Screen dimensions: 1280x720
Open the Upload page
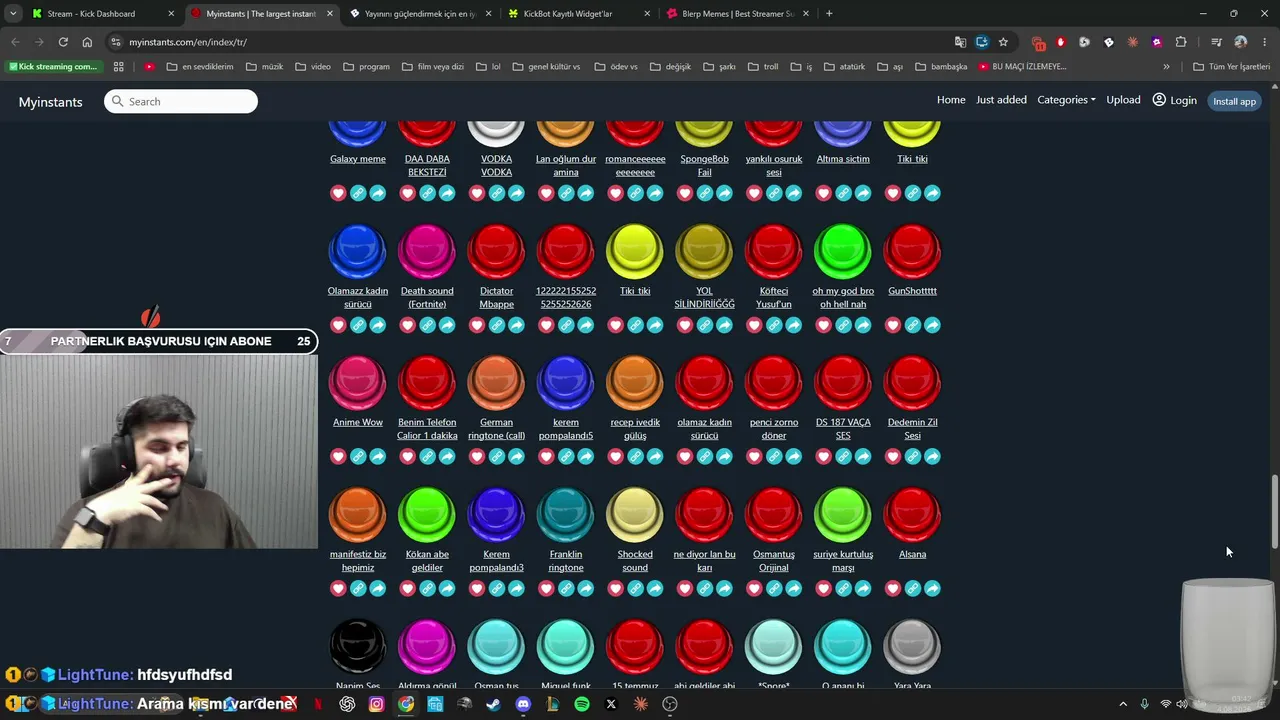point(1123,100)
